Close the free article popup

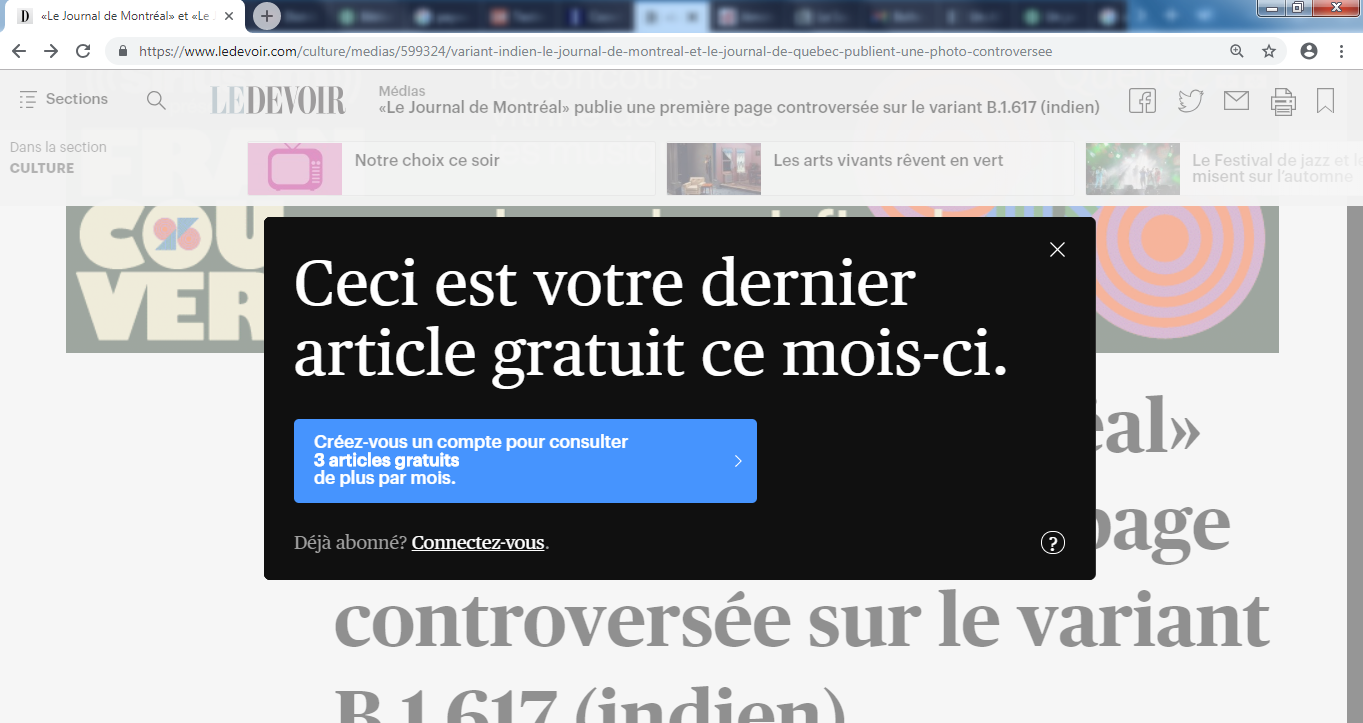coord(1057,249)
